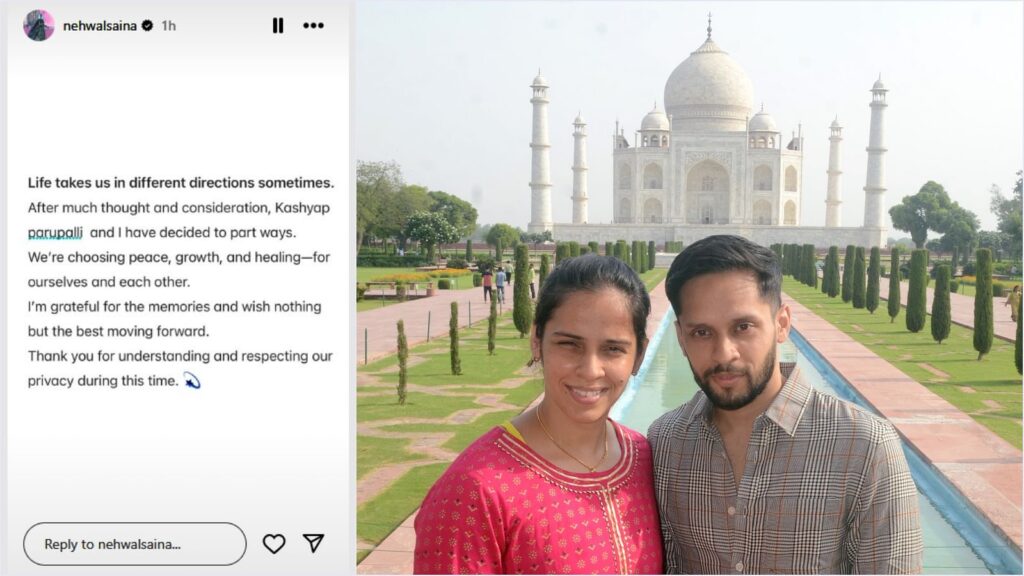The image size is (1024, 576).
Task: Click the blue verified badge
Action: coord(148,25)
